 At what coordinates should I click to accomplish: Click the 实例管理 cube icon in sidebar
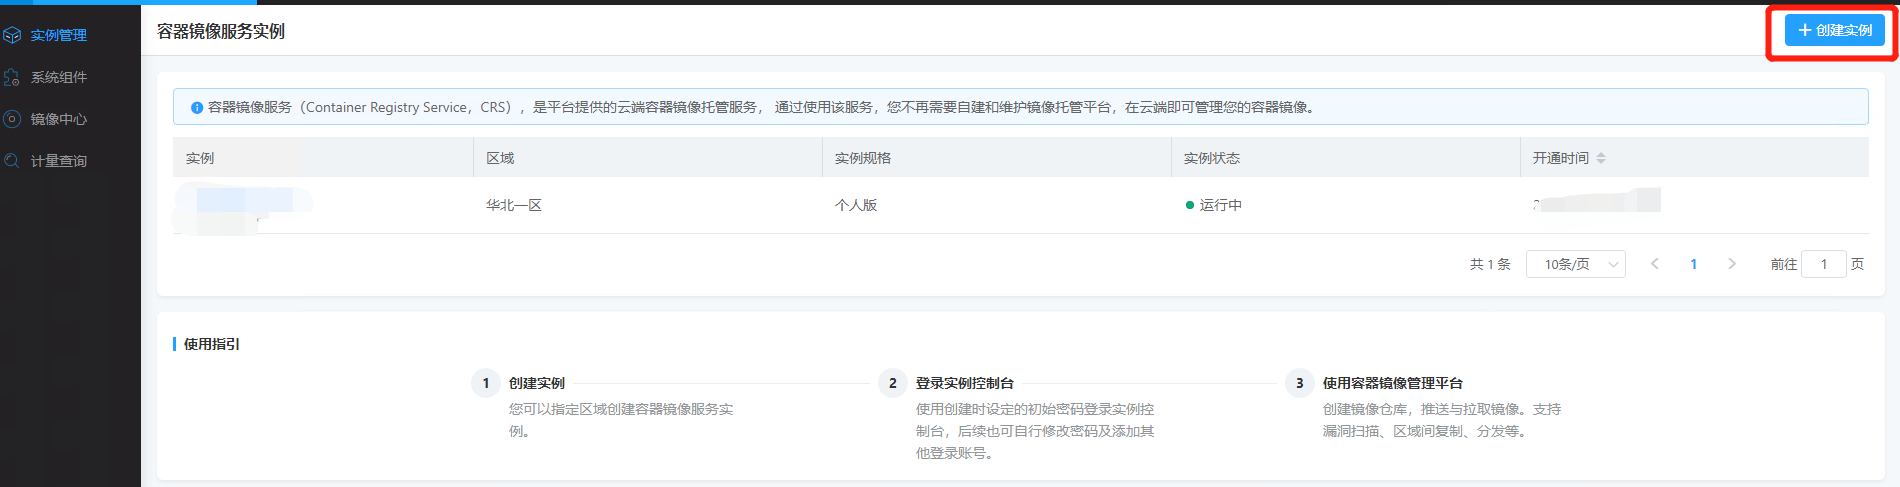[12, 35]
